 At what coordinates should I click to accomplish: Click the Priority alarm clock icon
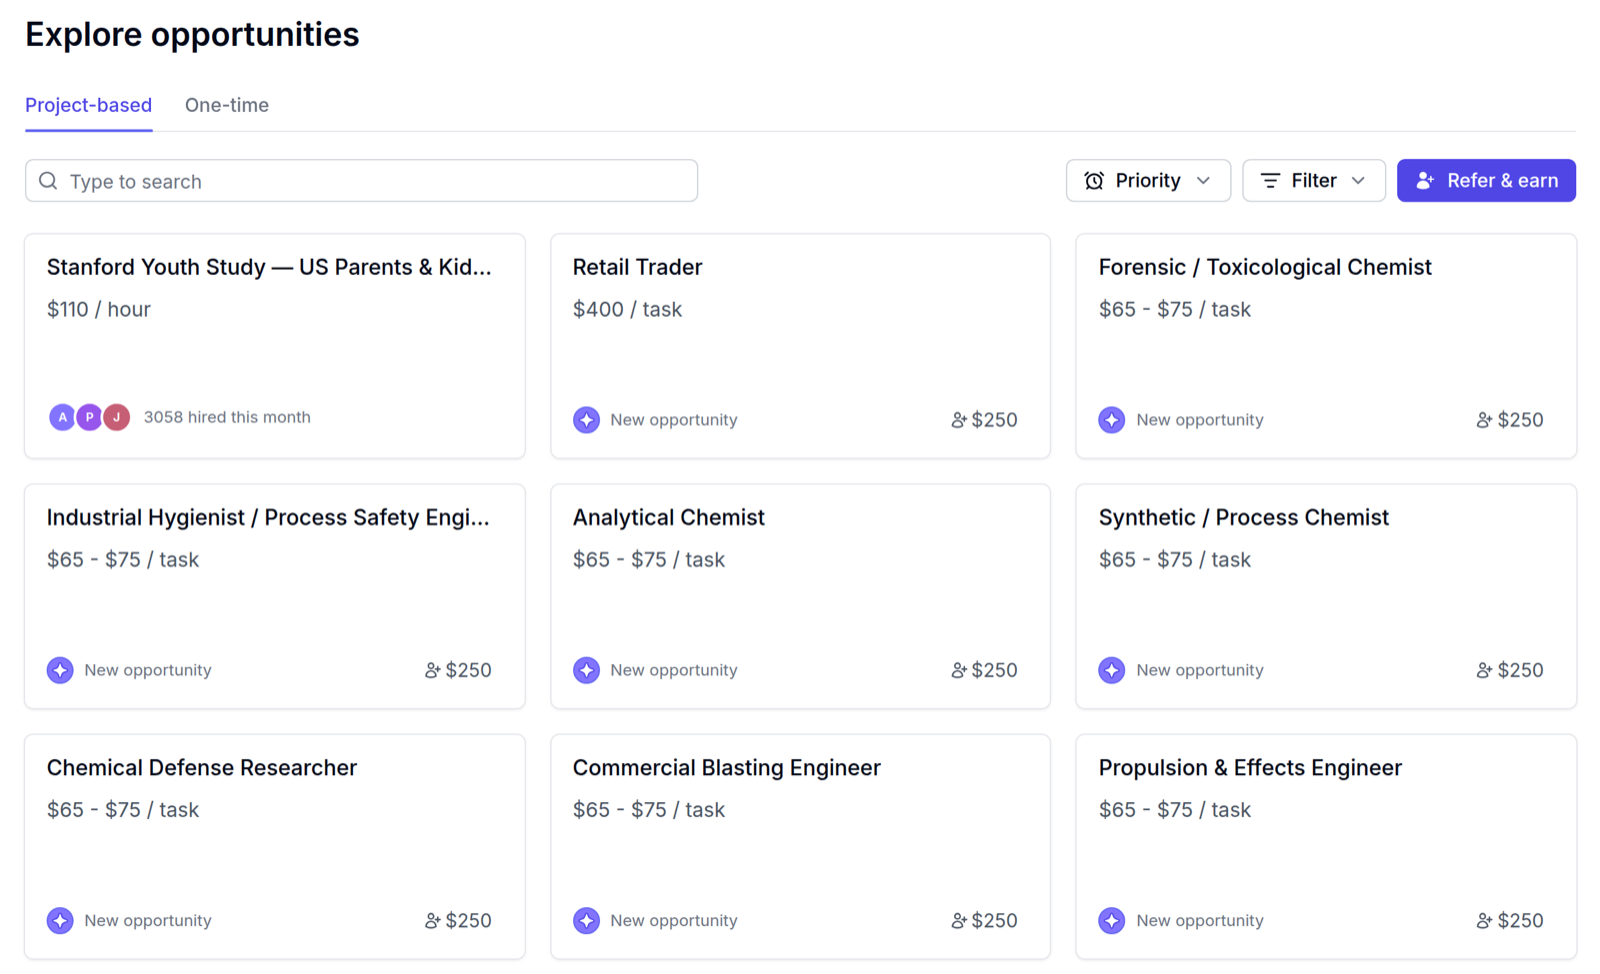1094,181
